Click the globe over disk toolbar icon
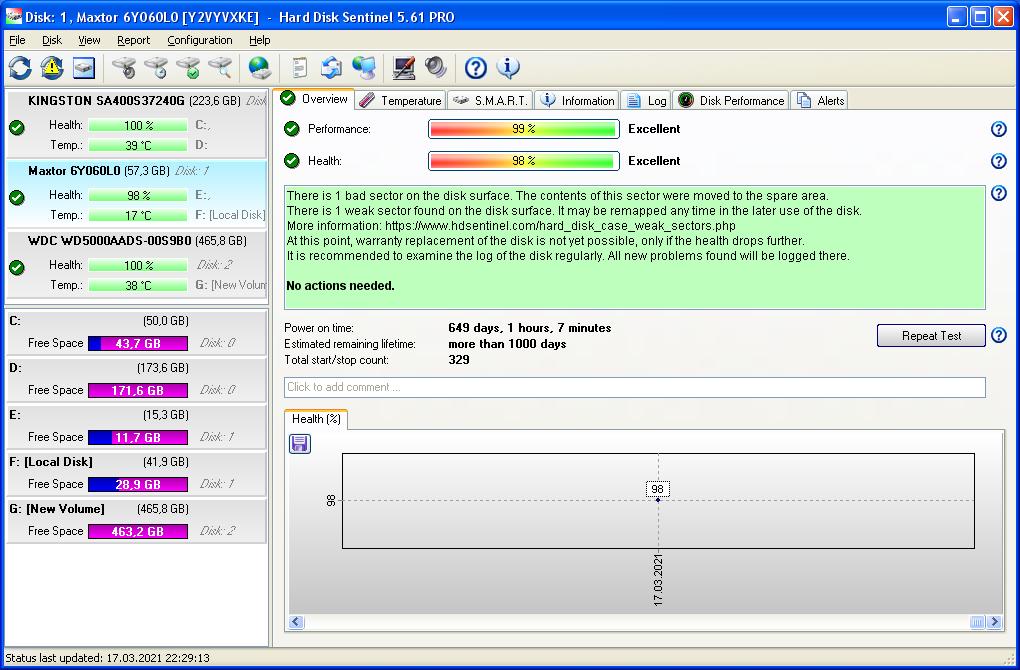 tap(260, 67)
